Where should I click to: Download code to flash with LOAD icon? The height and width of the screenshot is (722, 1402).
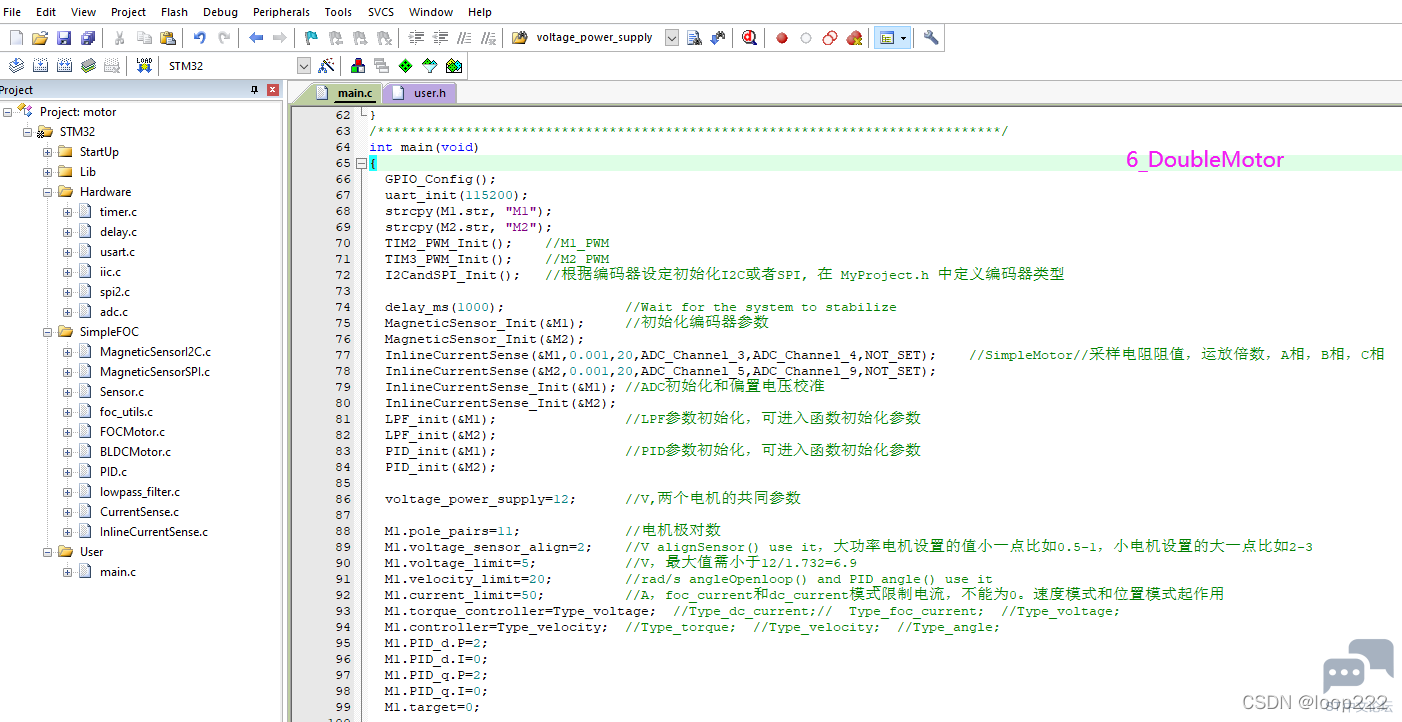click(x=144, y=66)
